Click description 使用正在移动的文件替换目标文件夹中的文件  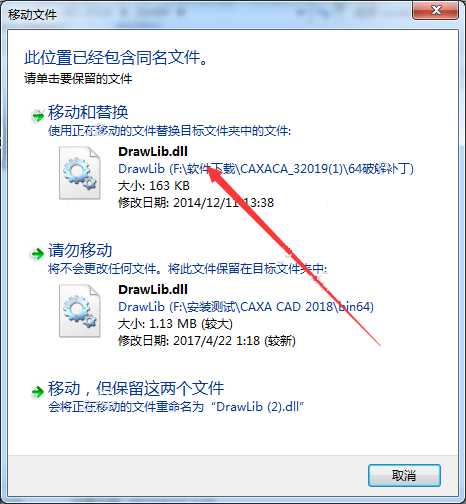[x=169, y=131]
